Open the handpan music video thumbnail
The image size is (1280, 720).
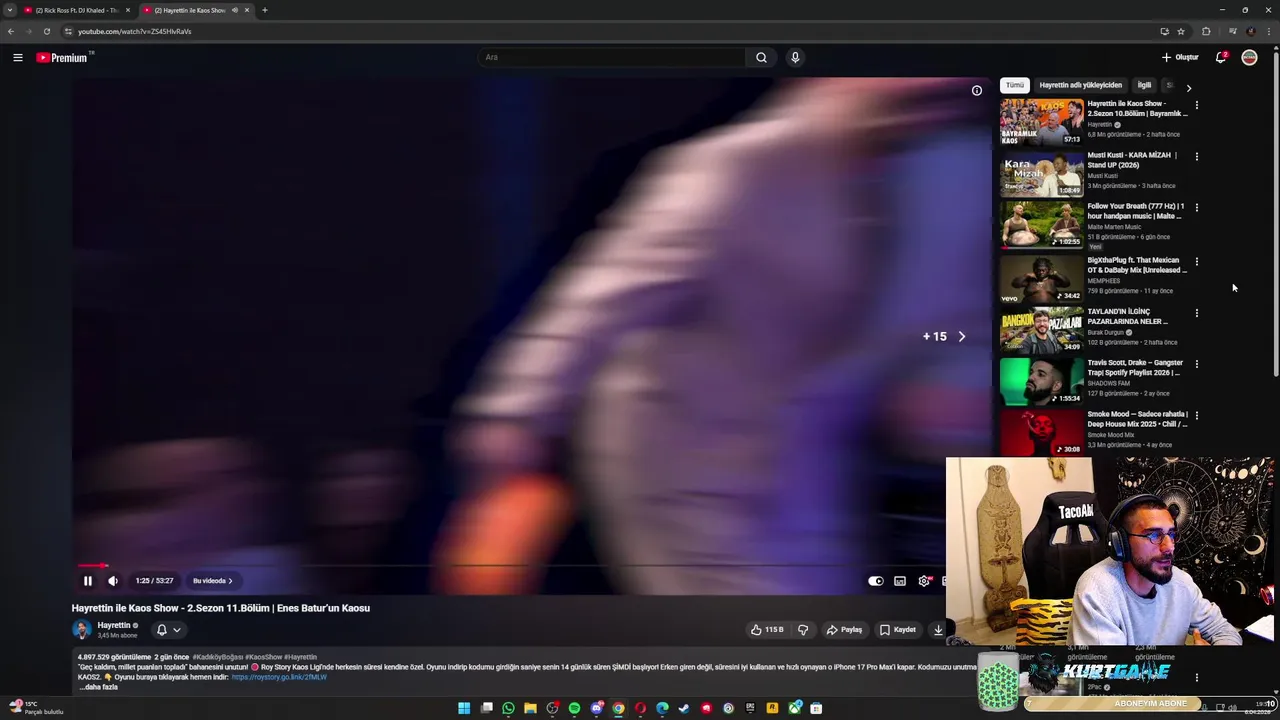pos(1041,225)
